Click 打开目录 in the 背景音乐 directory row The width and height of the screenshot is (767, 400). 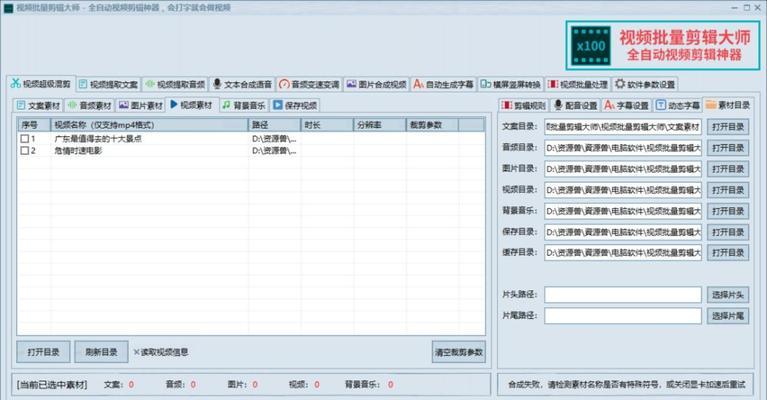[x=728, y=211]
